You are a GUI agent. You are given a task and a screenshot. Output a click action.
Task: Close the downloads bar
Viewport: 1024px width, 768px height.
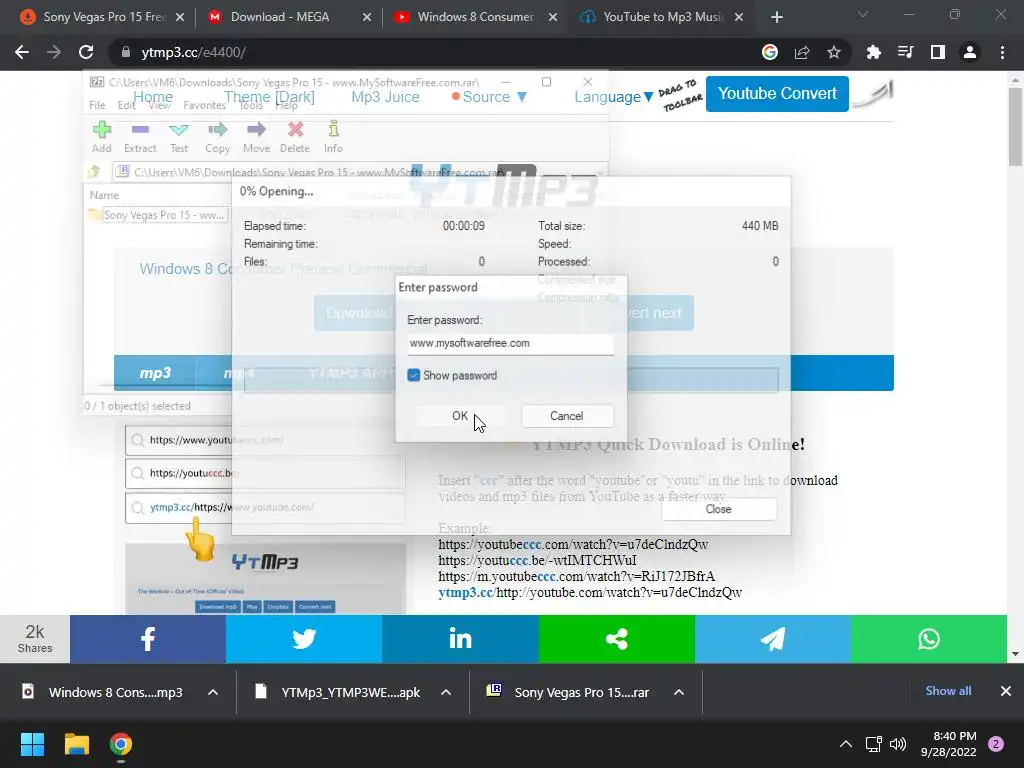click(x=1006, y=691)
